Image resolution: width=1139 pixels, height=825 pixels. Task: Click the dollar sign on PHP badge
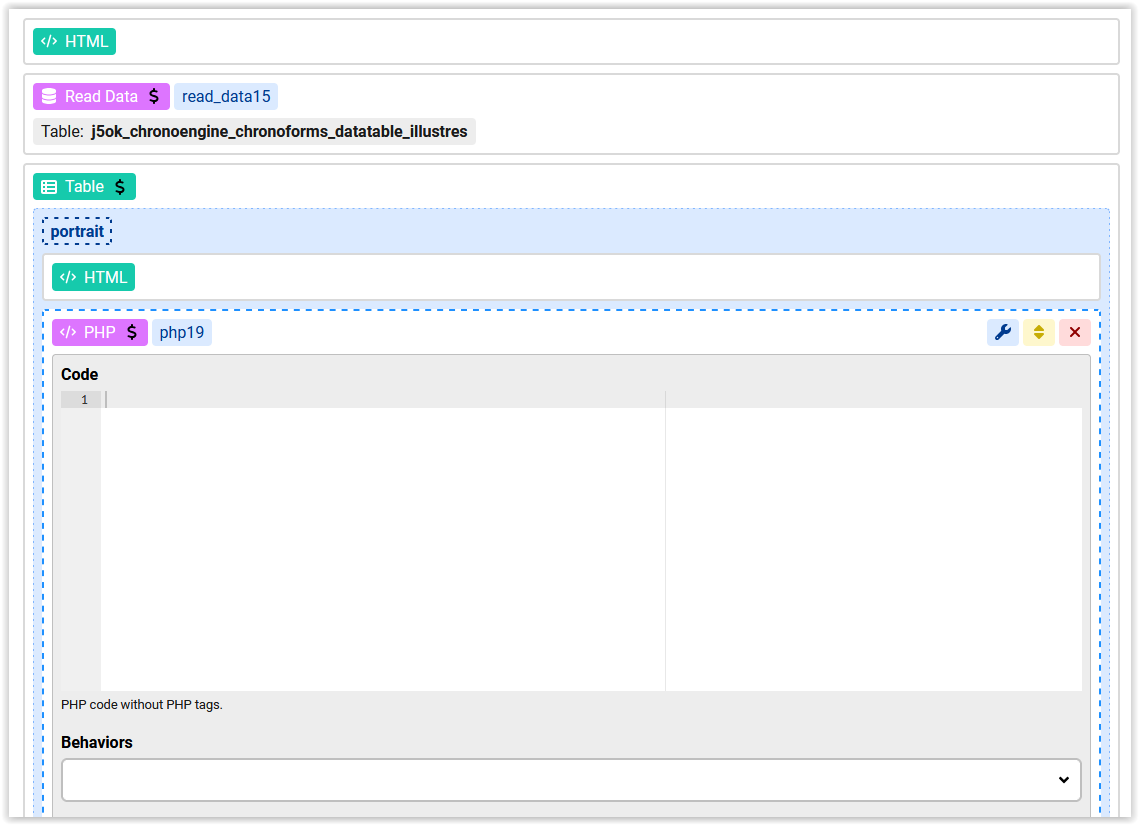click(x=132, y=333)
